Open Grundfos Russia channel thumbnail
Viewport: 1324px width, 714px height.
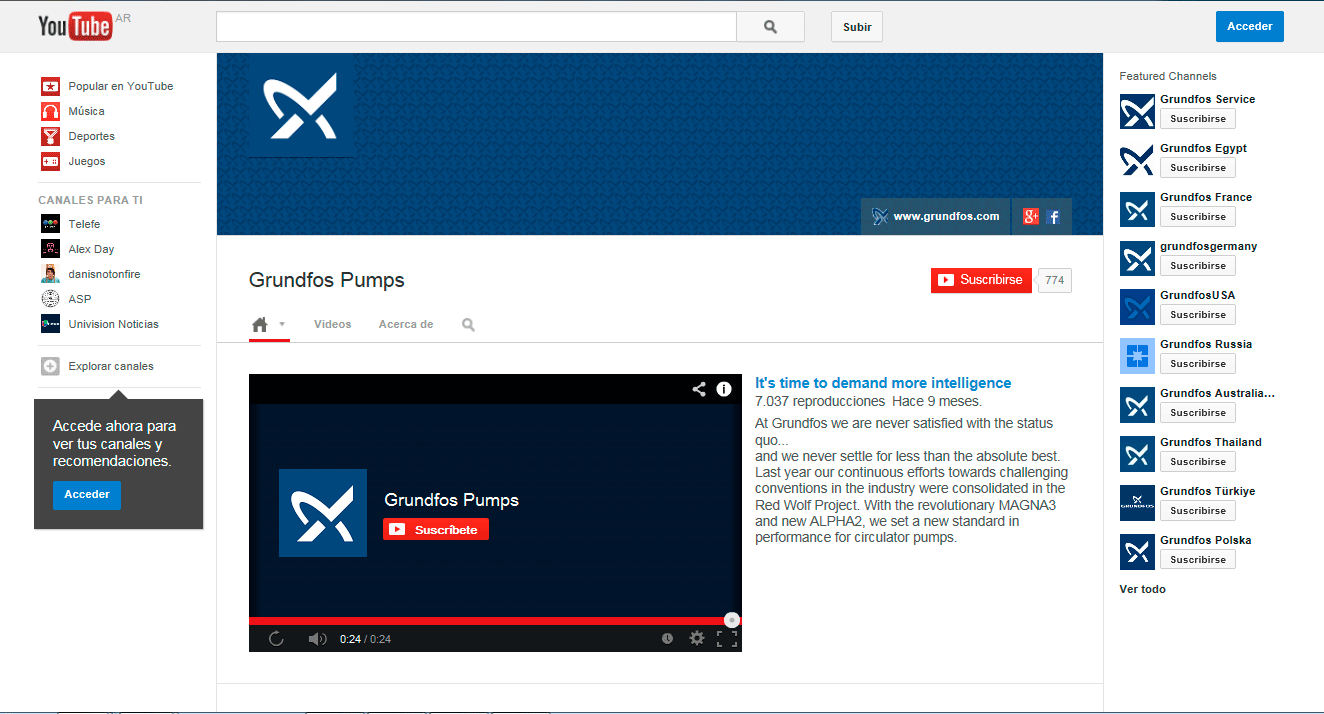coord(1137,356)
